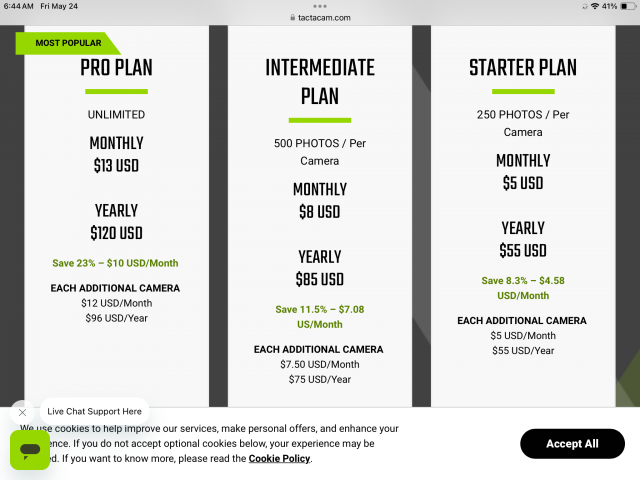This screenshot has height=480, width=640.
Task: Tap the Wi-Fi status icon
Action: tap(595, 6)
